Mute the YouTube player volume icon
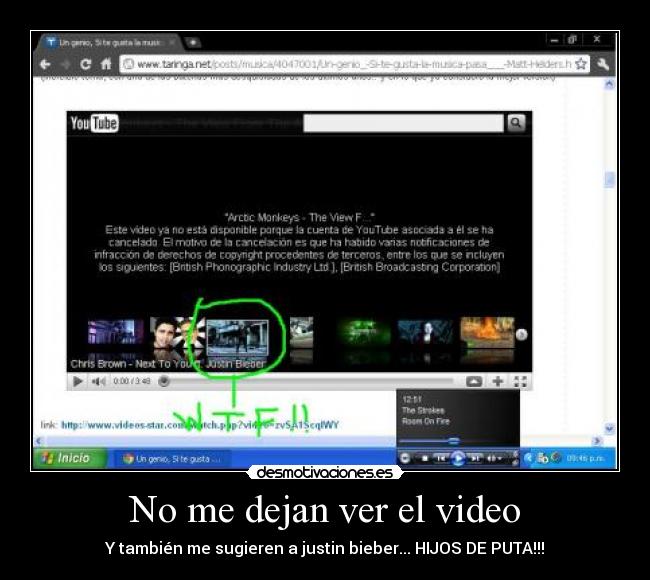 (x=98, y=381)
